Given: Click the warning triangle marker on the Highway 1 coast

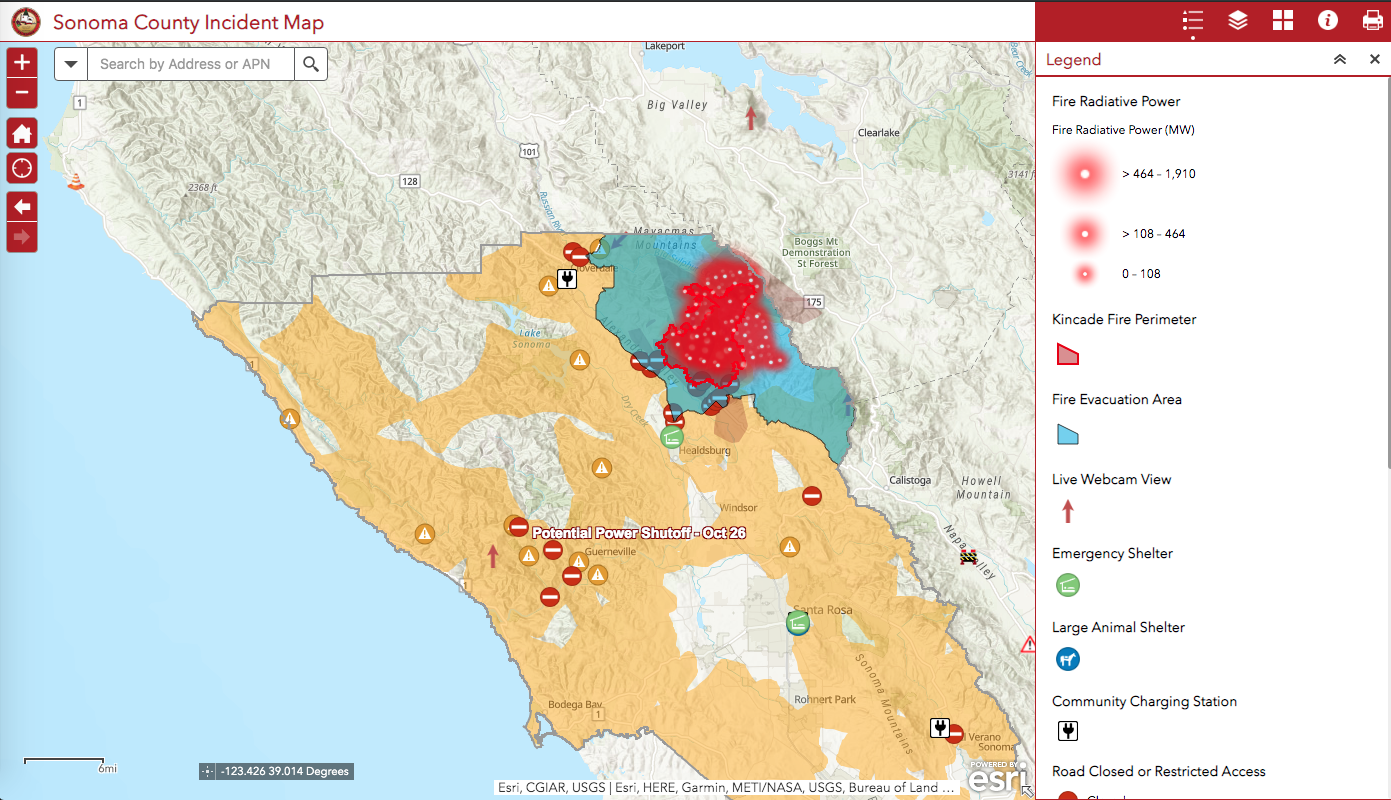Looking at the screenshot, I should tap(290, 419).
